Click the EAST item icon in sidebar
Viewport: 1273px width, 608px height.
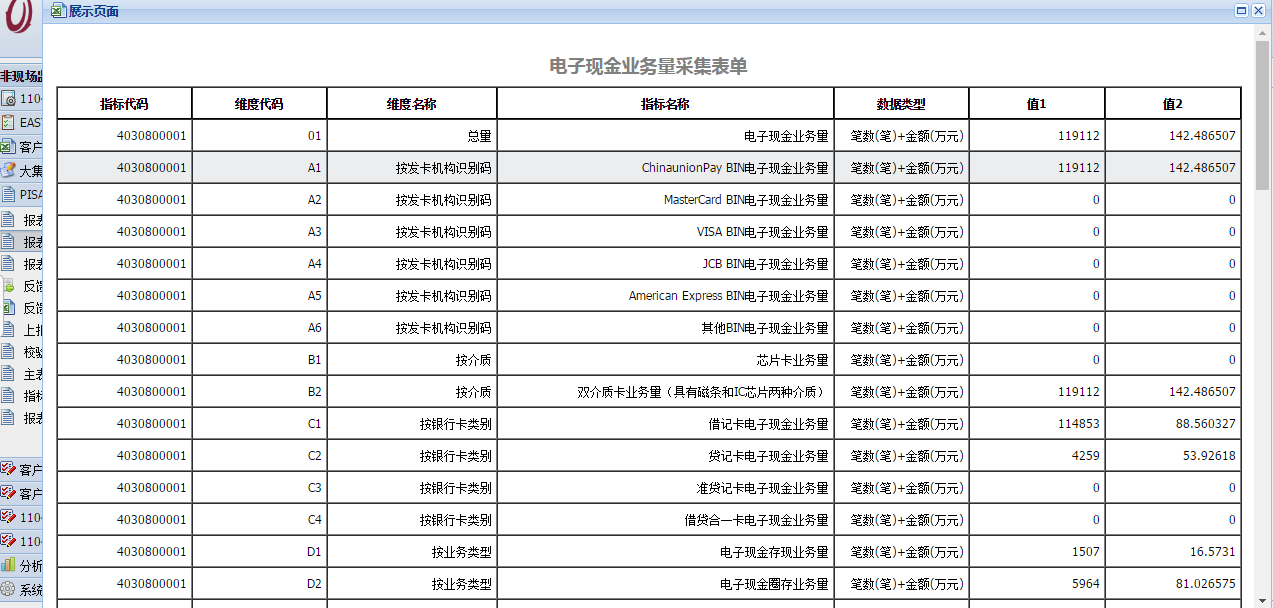pyautogui.click(x=9, y=122)
